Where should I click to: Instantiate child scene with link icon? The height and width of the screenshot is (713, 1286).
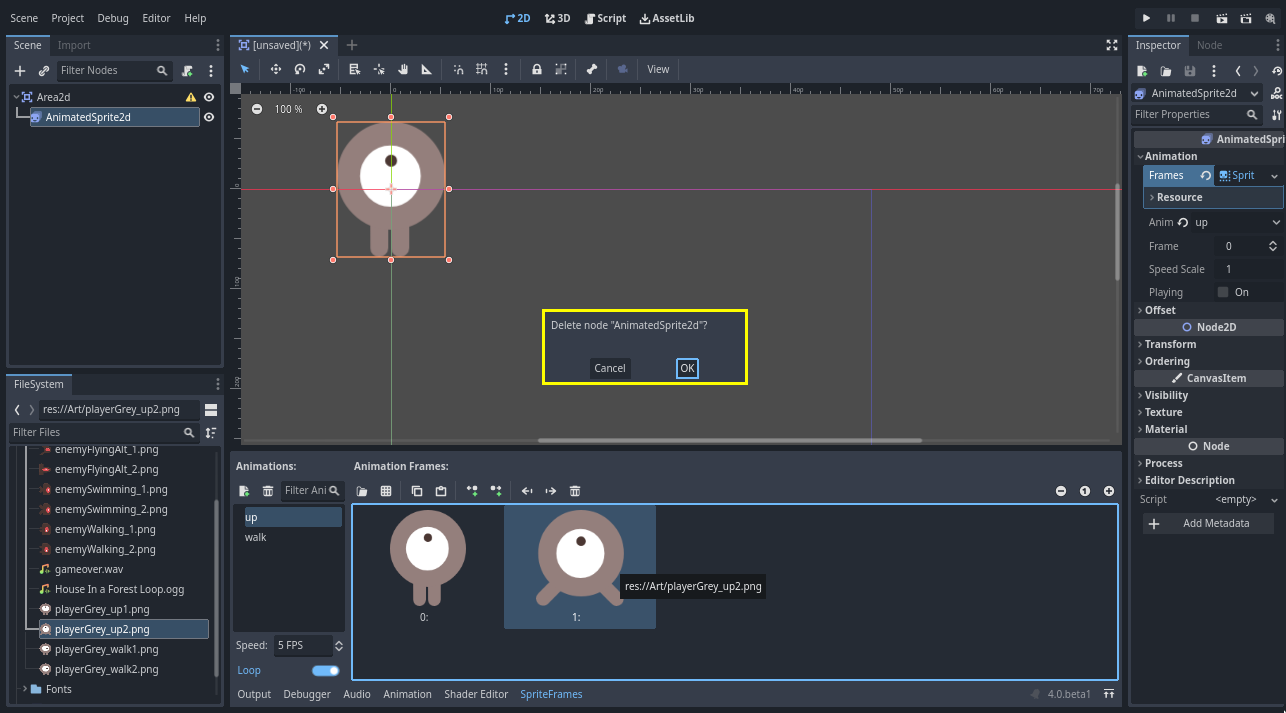tap(44, 71)
